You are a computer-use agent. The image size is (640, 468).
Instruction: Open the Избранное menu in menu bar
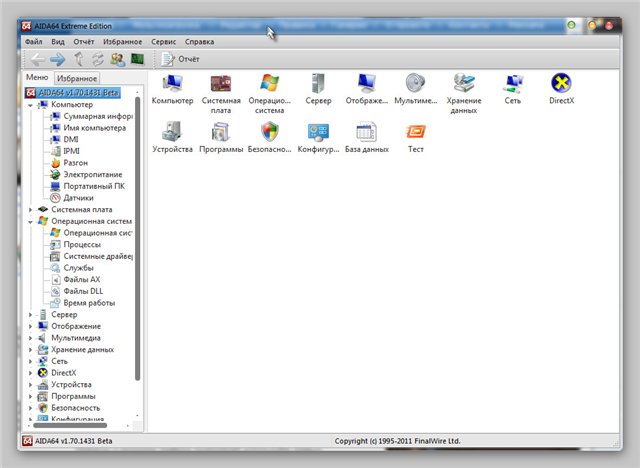coord(122,42)
